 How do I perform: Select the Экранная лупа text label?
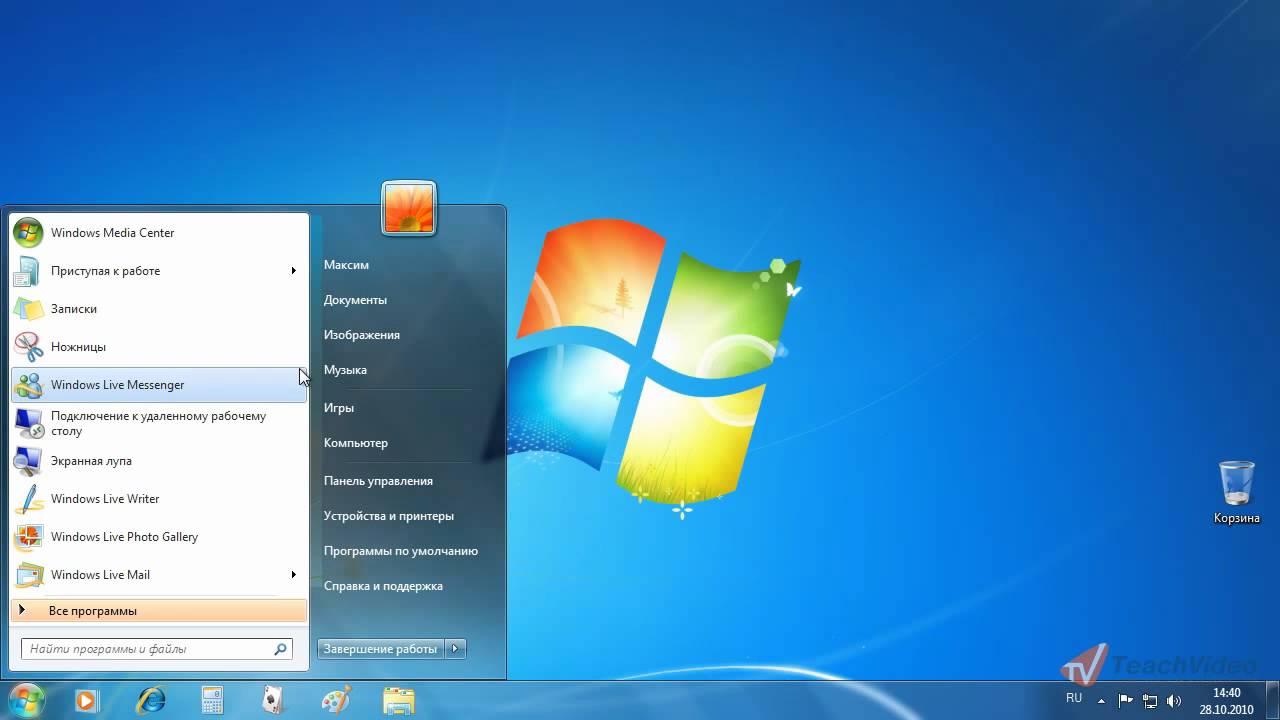(91, 461)
